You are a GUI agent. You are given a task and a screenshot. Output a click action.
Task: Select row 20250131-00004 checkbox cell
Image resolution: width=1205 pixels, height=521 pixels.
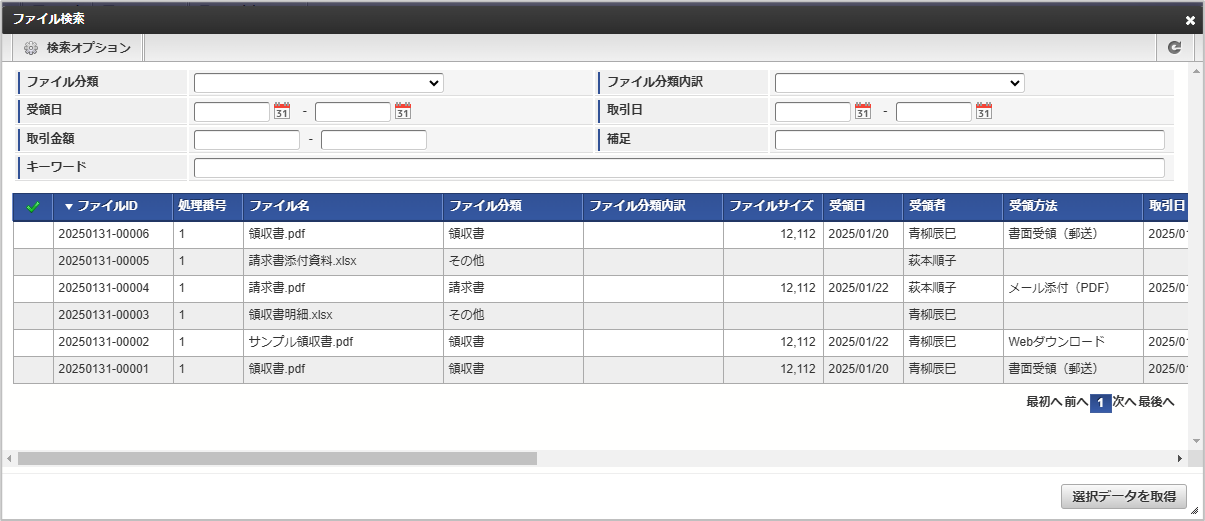[33, 288]
